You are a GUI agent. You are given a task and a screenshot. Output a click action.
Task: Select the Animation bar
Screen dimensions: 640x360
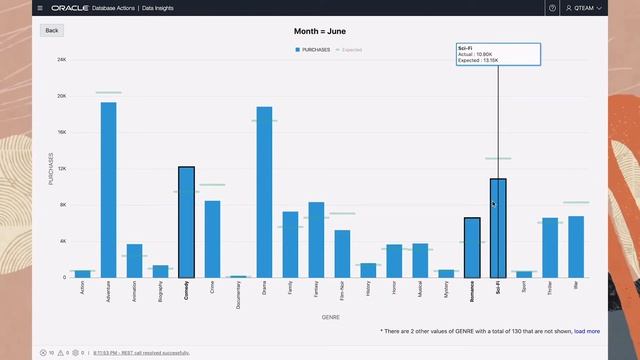click(134, 261)
